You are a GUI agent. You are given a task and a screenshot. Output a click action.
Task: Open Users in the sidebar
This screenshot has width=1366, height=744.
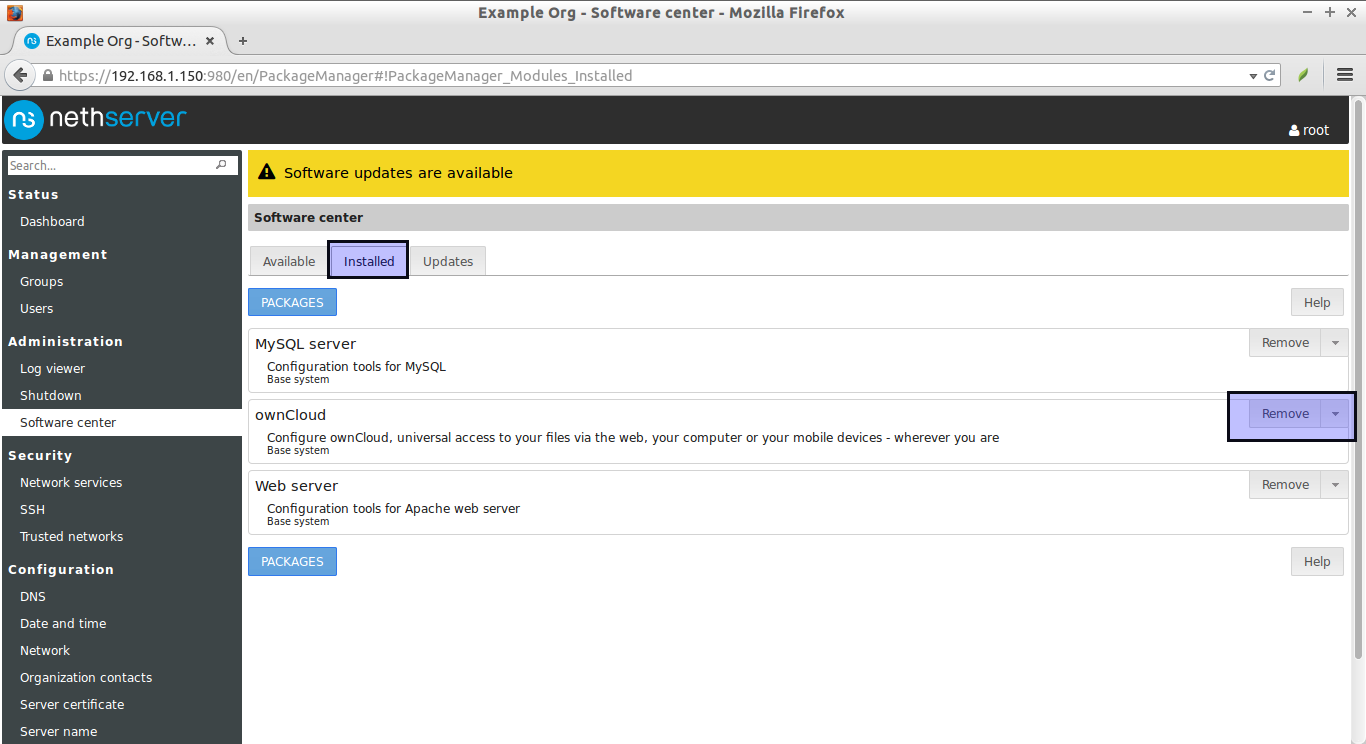click(x=36, y=309)
